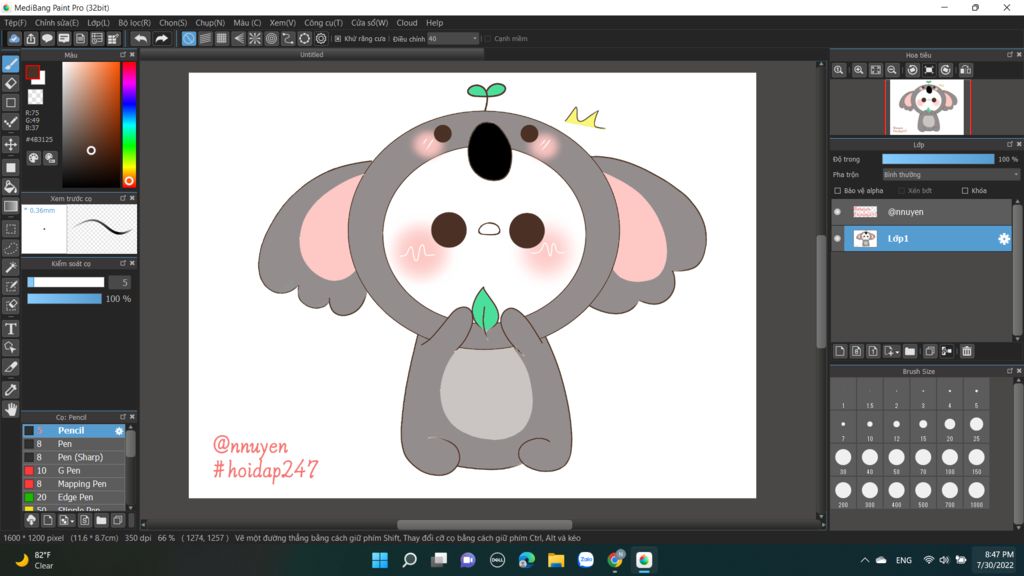
Task: Choose the Mapping Pen brush
Action: pyautogui.click(x=74, y=484)
